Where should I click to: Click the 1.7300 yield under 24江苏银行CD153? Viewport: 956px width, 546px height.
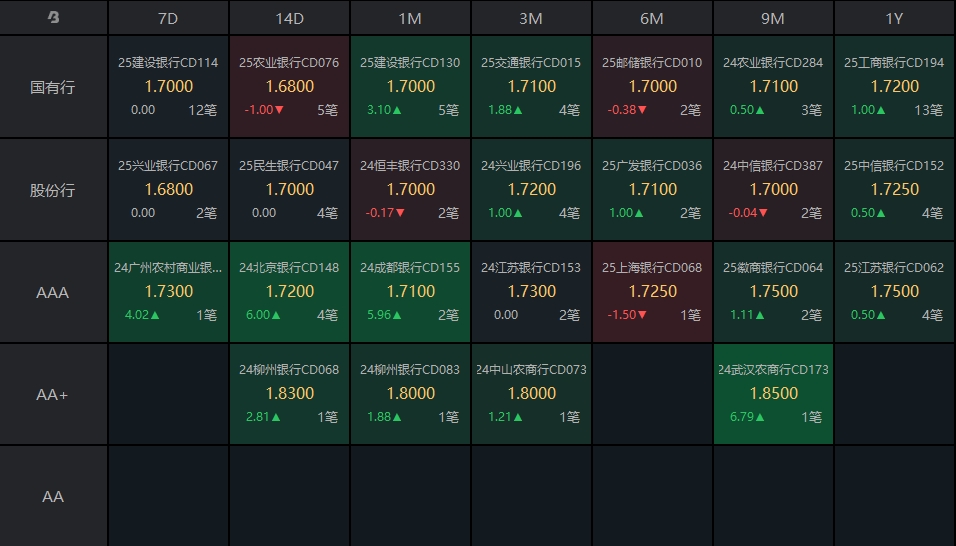(532, 291)
